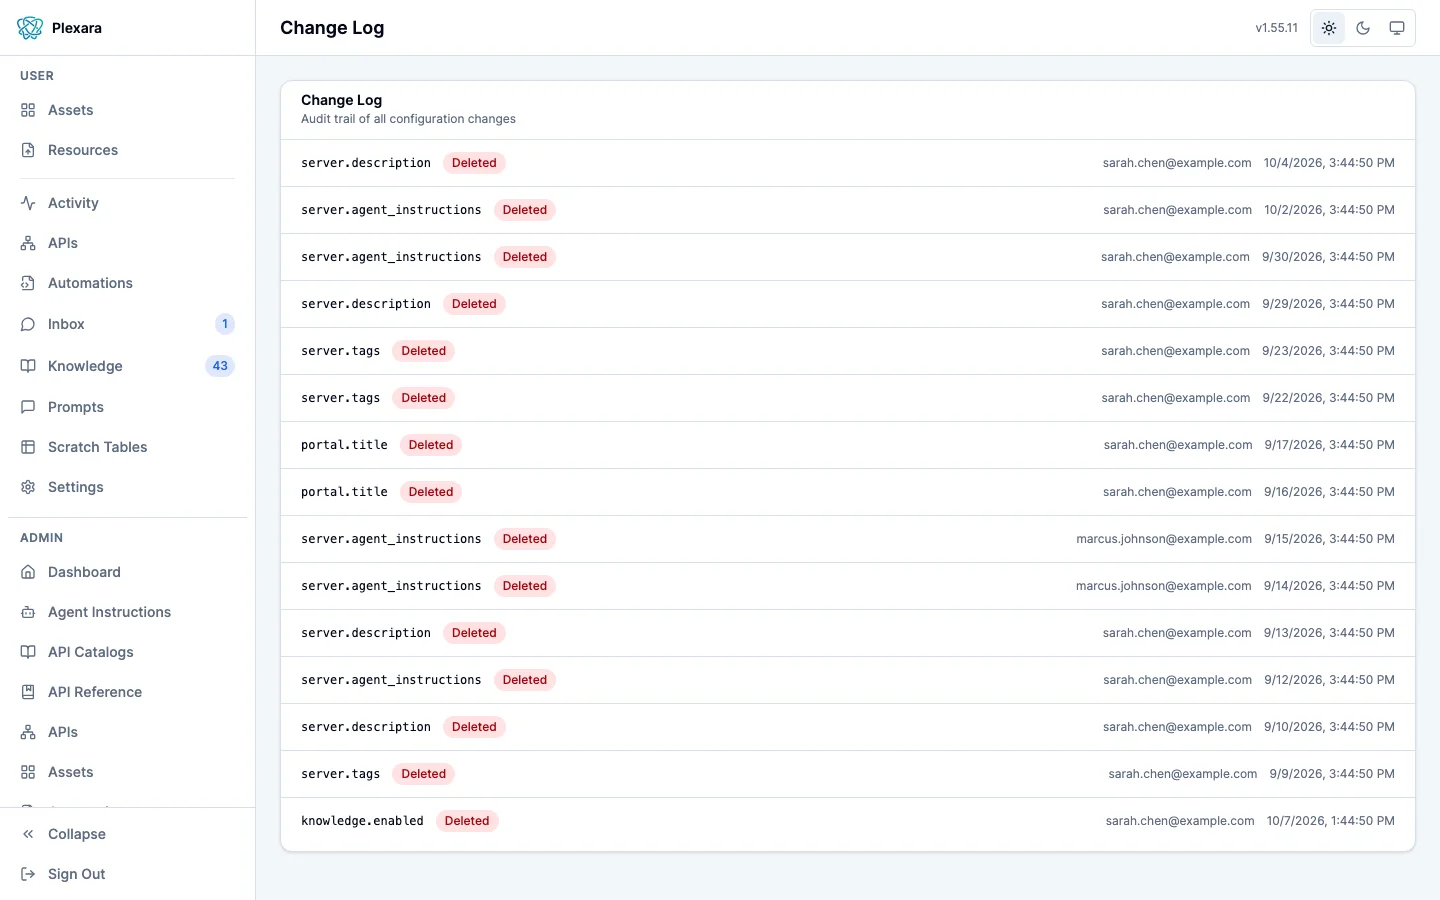Click the 10/7/2026, 1:44:50 PM timestamp
1440x900 pixels.
[1330, 821]
